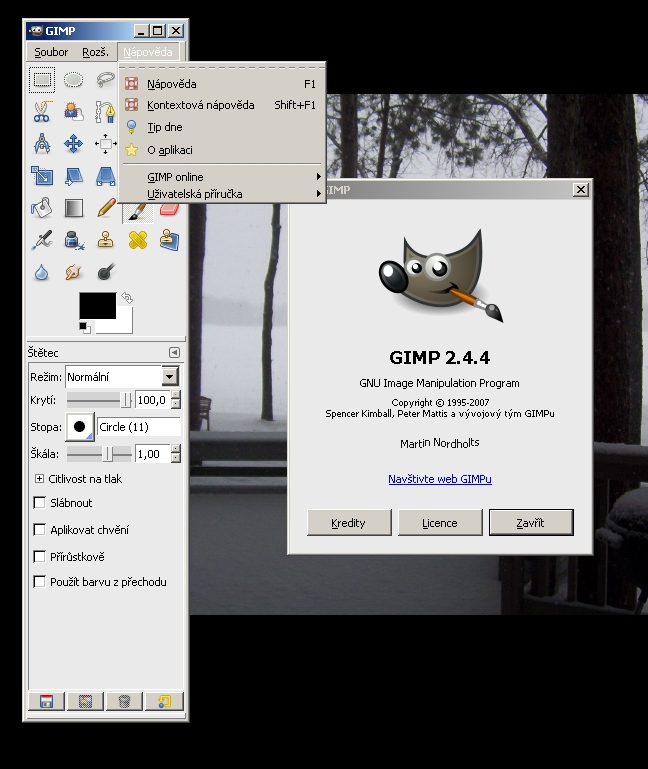648x769 pixels.
Task: Expand GIMP online submenu
Action: pyautogui.click(x=222, y=177)
